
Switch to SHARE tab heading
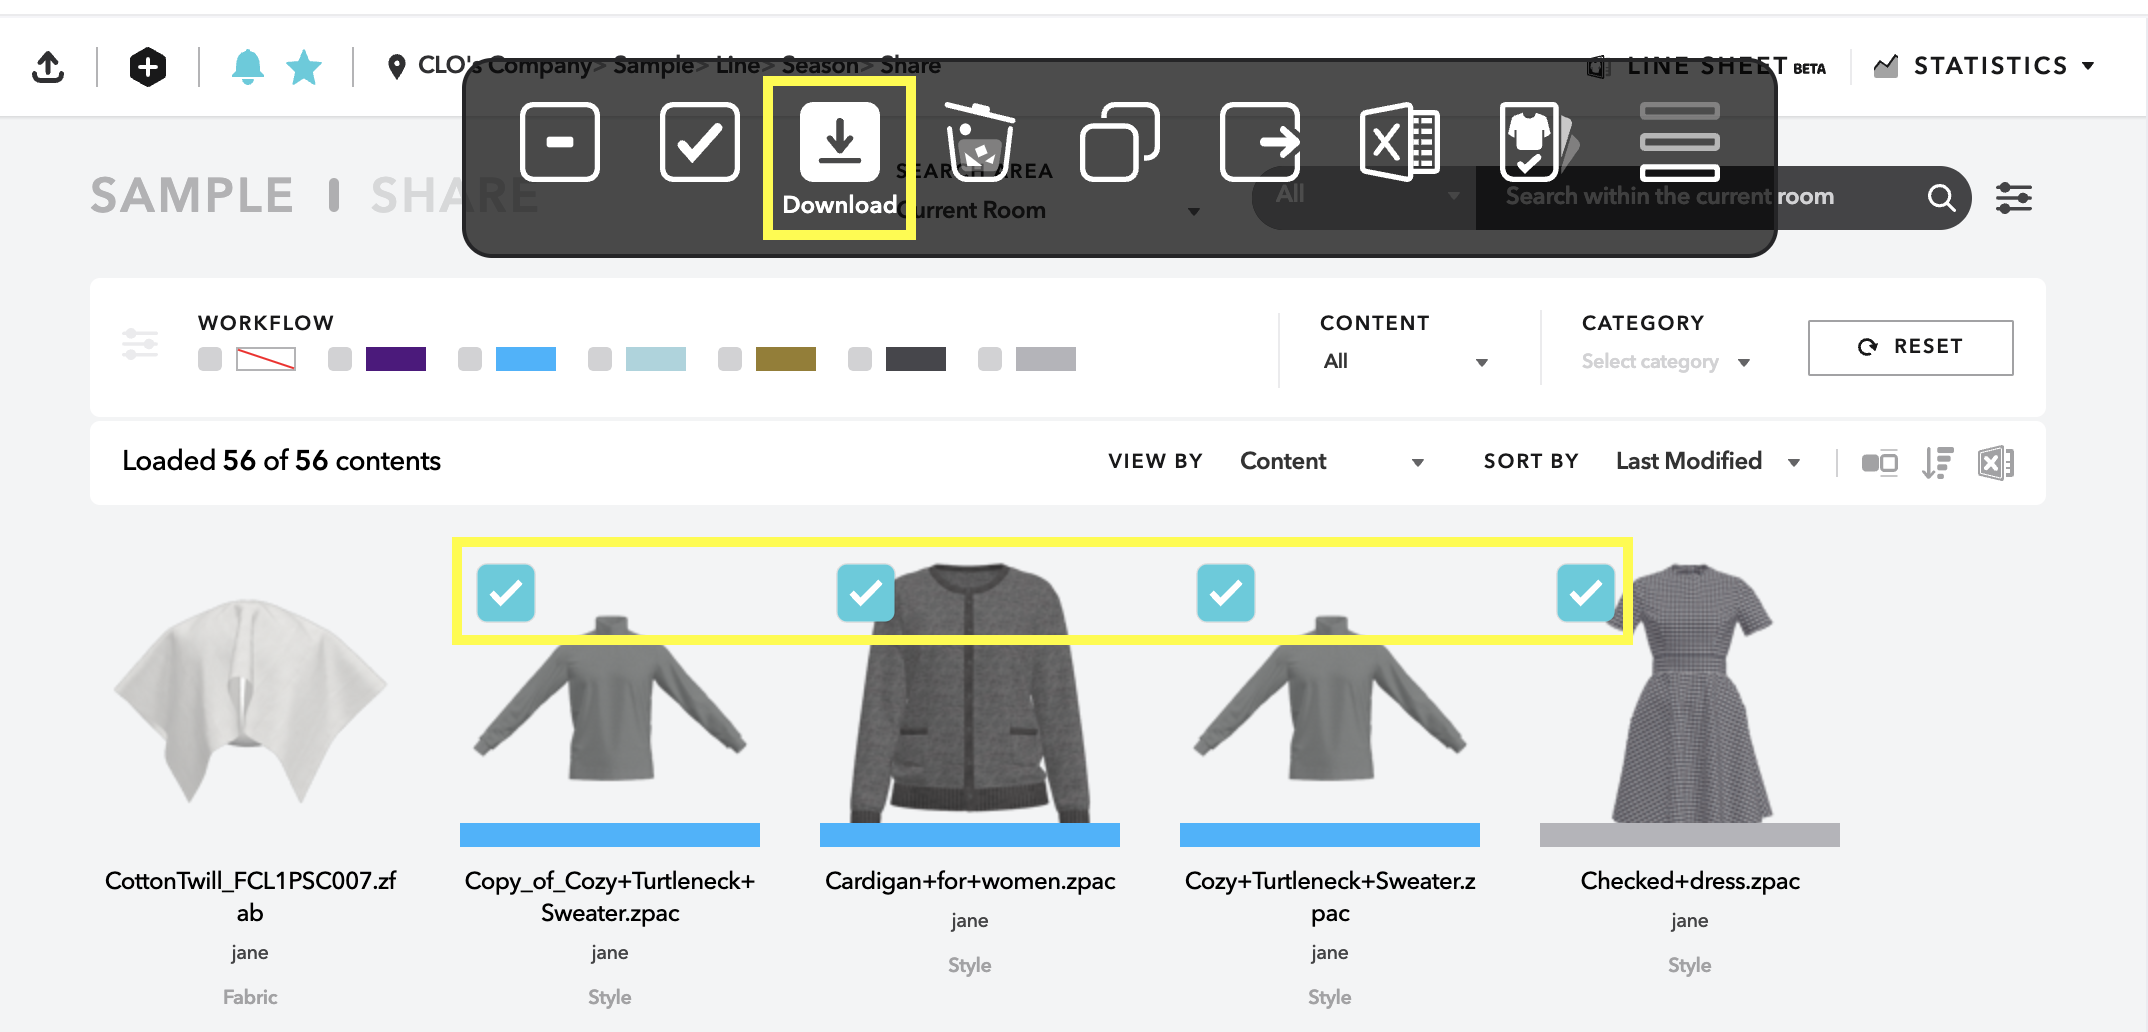pyautogui.click(x=455, y=196)
